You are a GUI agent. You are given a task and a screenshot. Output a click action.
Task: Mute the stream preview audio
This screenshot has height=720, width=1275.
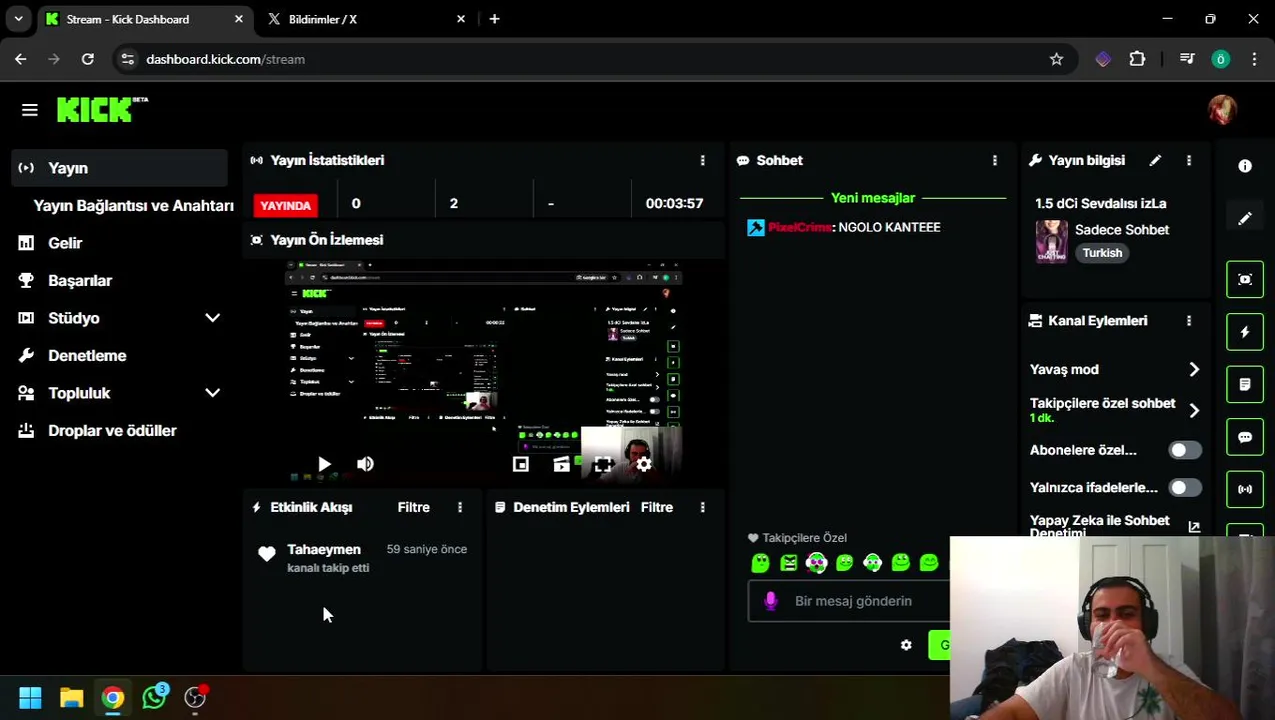coord(365,464)
